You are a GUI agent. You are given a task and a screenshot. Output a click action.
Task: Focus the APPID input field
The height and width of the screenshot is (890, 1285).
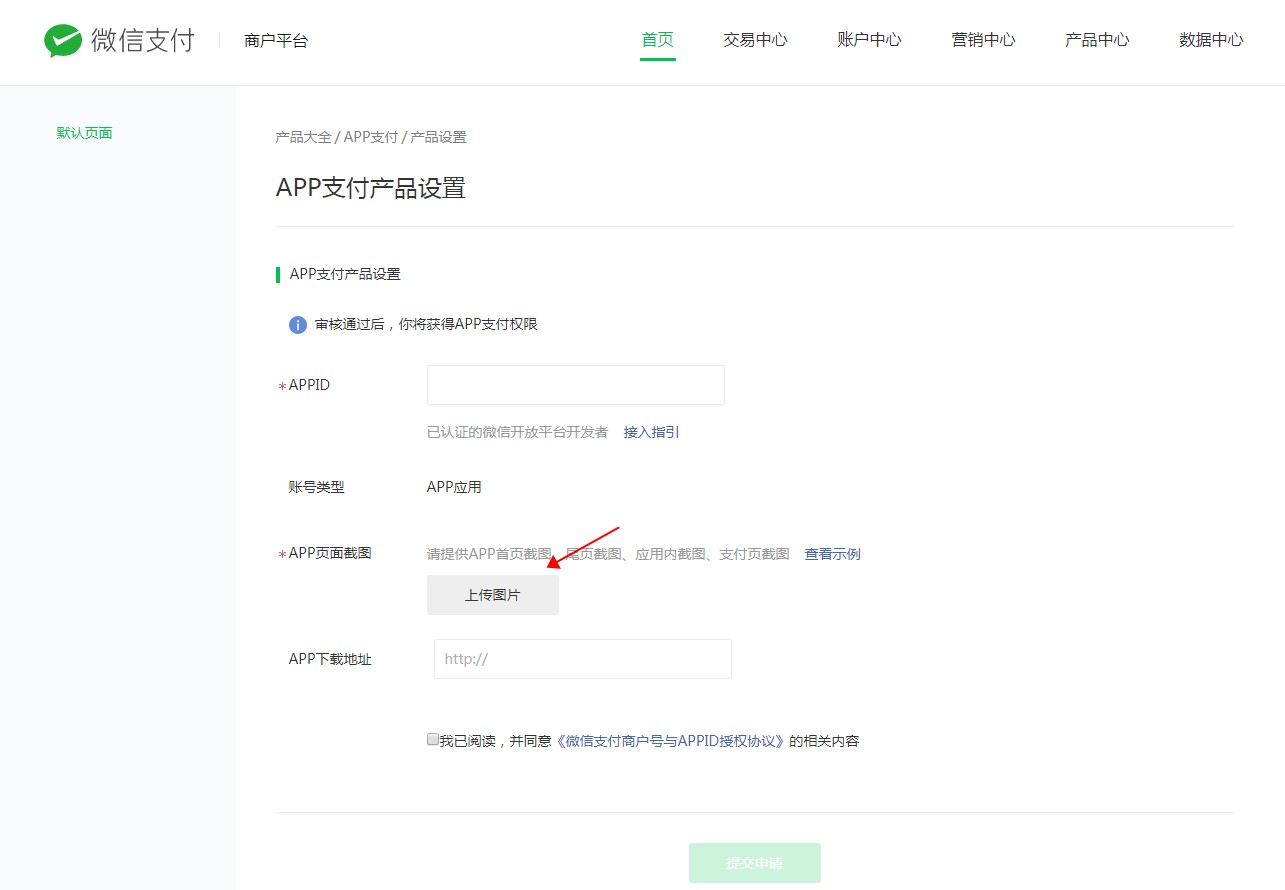(x=576, y=385)
